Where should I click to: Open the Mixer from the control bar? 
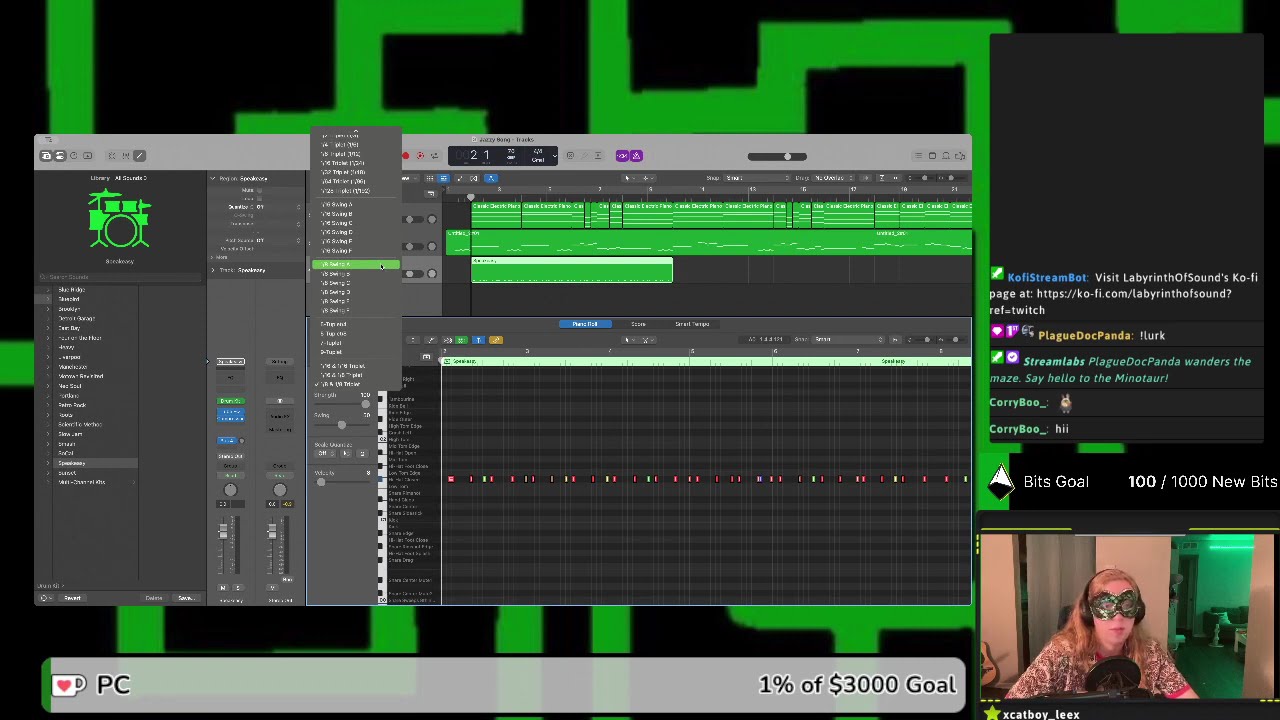pyautogui.click(x=125, y=155)
